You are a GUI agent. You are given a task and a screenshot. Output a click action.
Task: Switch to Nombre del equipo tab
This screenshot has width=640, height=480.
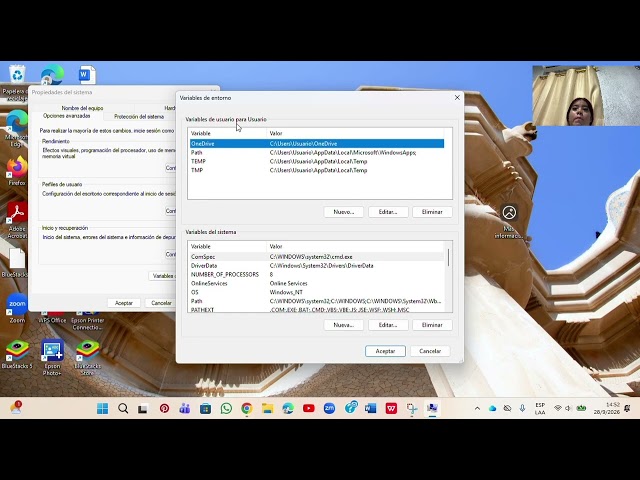pos(82,108)
